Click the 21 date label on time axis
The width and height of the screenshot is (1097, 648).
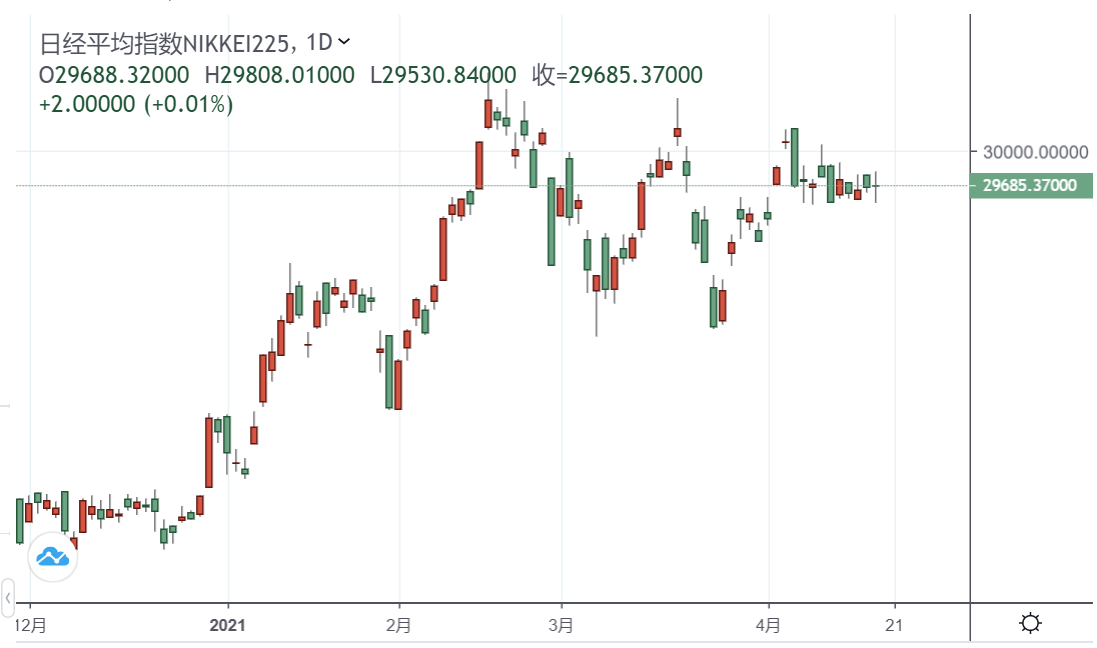click(894, 626)
